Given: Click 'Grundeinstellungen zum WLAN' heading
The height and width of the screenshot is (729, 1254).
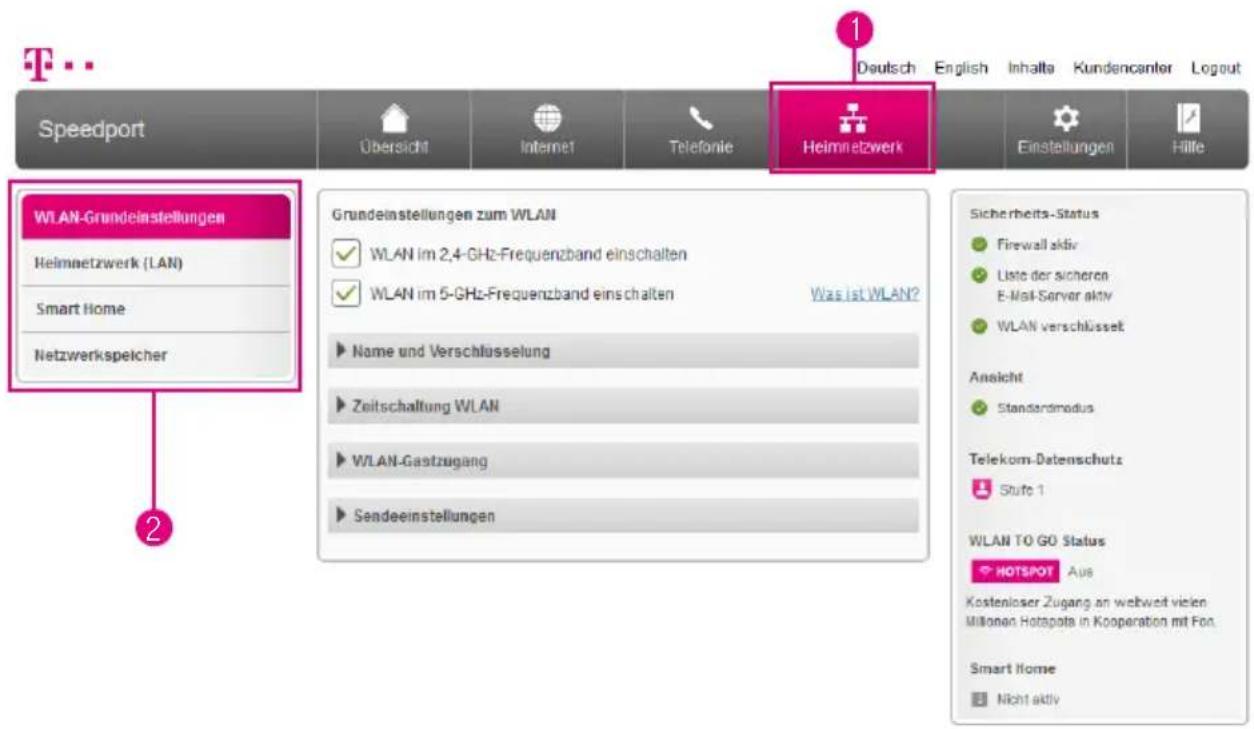Looking at the screenshot, I should tap(443, 213).
